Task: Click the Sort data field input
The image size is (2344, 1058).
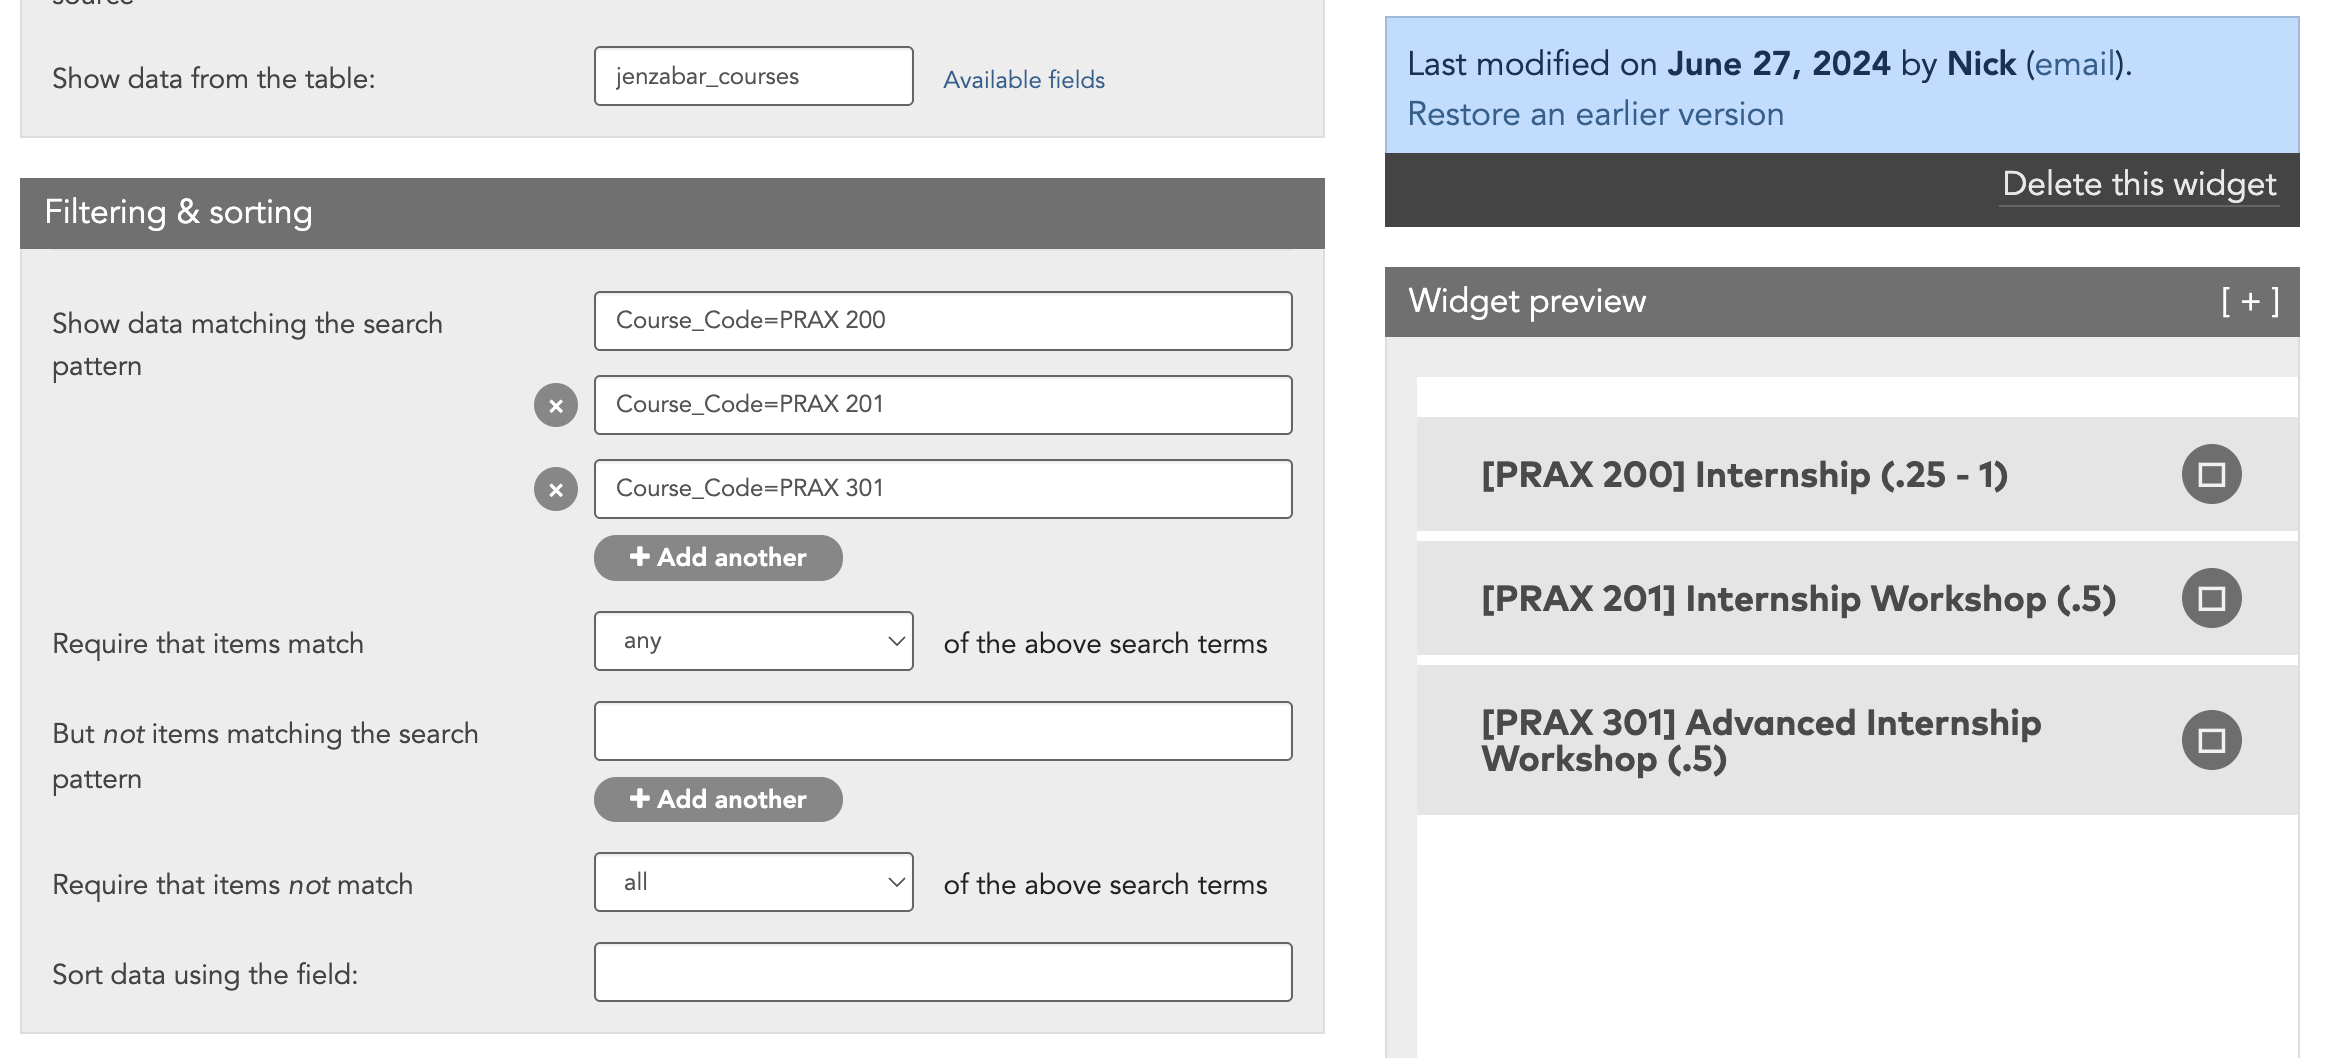Action: pyautogui.click(x=942, y=972)
